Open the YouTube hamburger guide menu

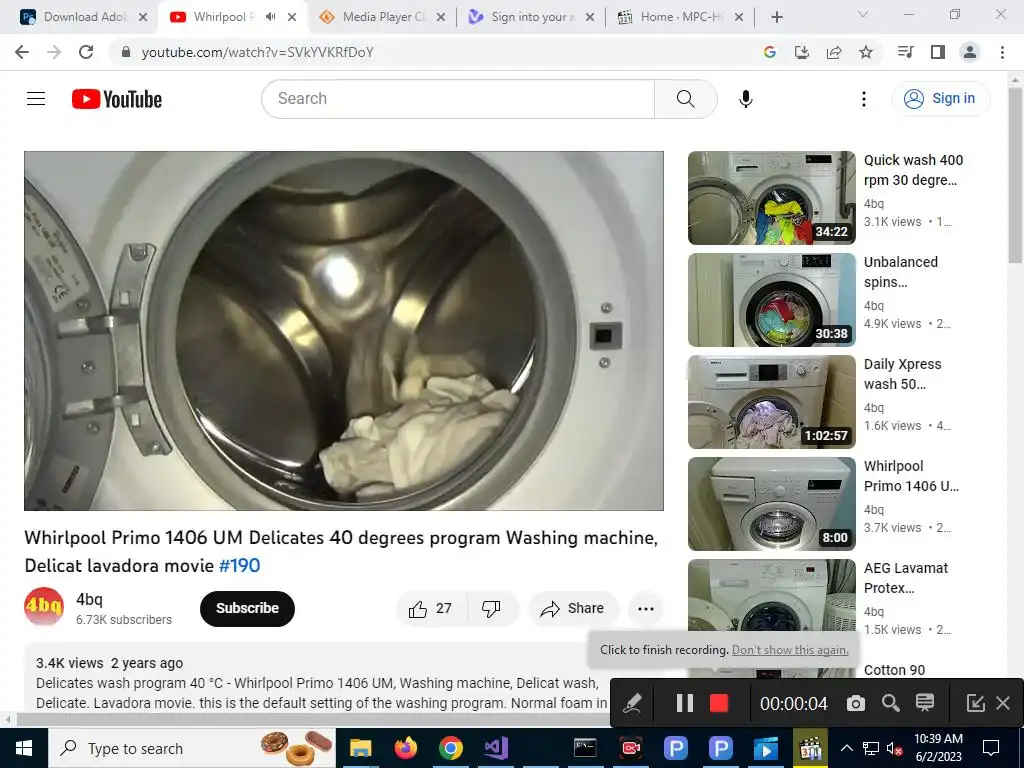click(x=36, y=99)
